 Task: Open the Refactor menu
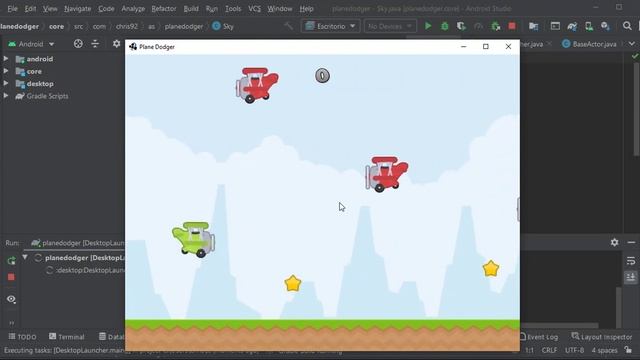click(164, 9)
